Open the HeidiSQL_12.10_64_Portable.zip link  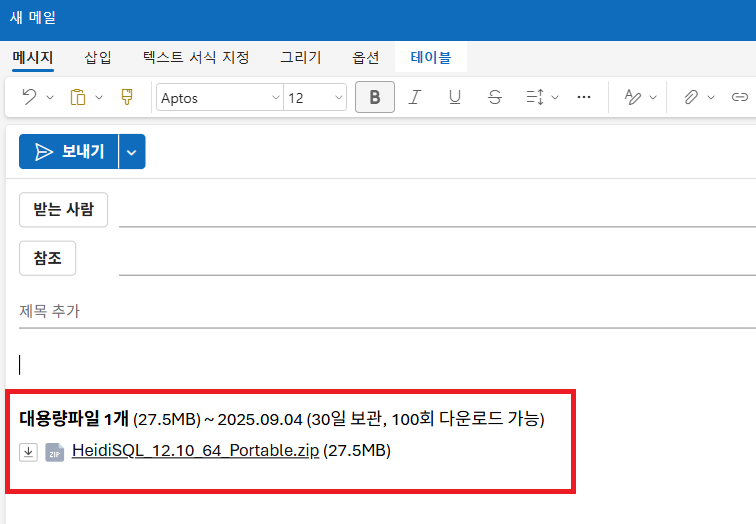click(x=195, y=450)
